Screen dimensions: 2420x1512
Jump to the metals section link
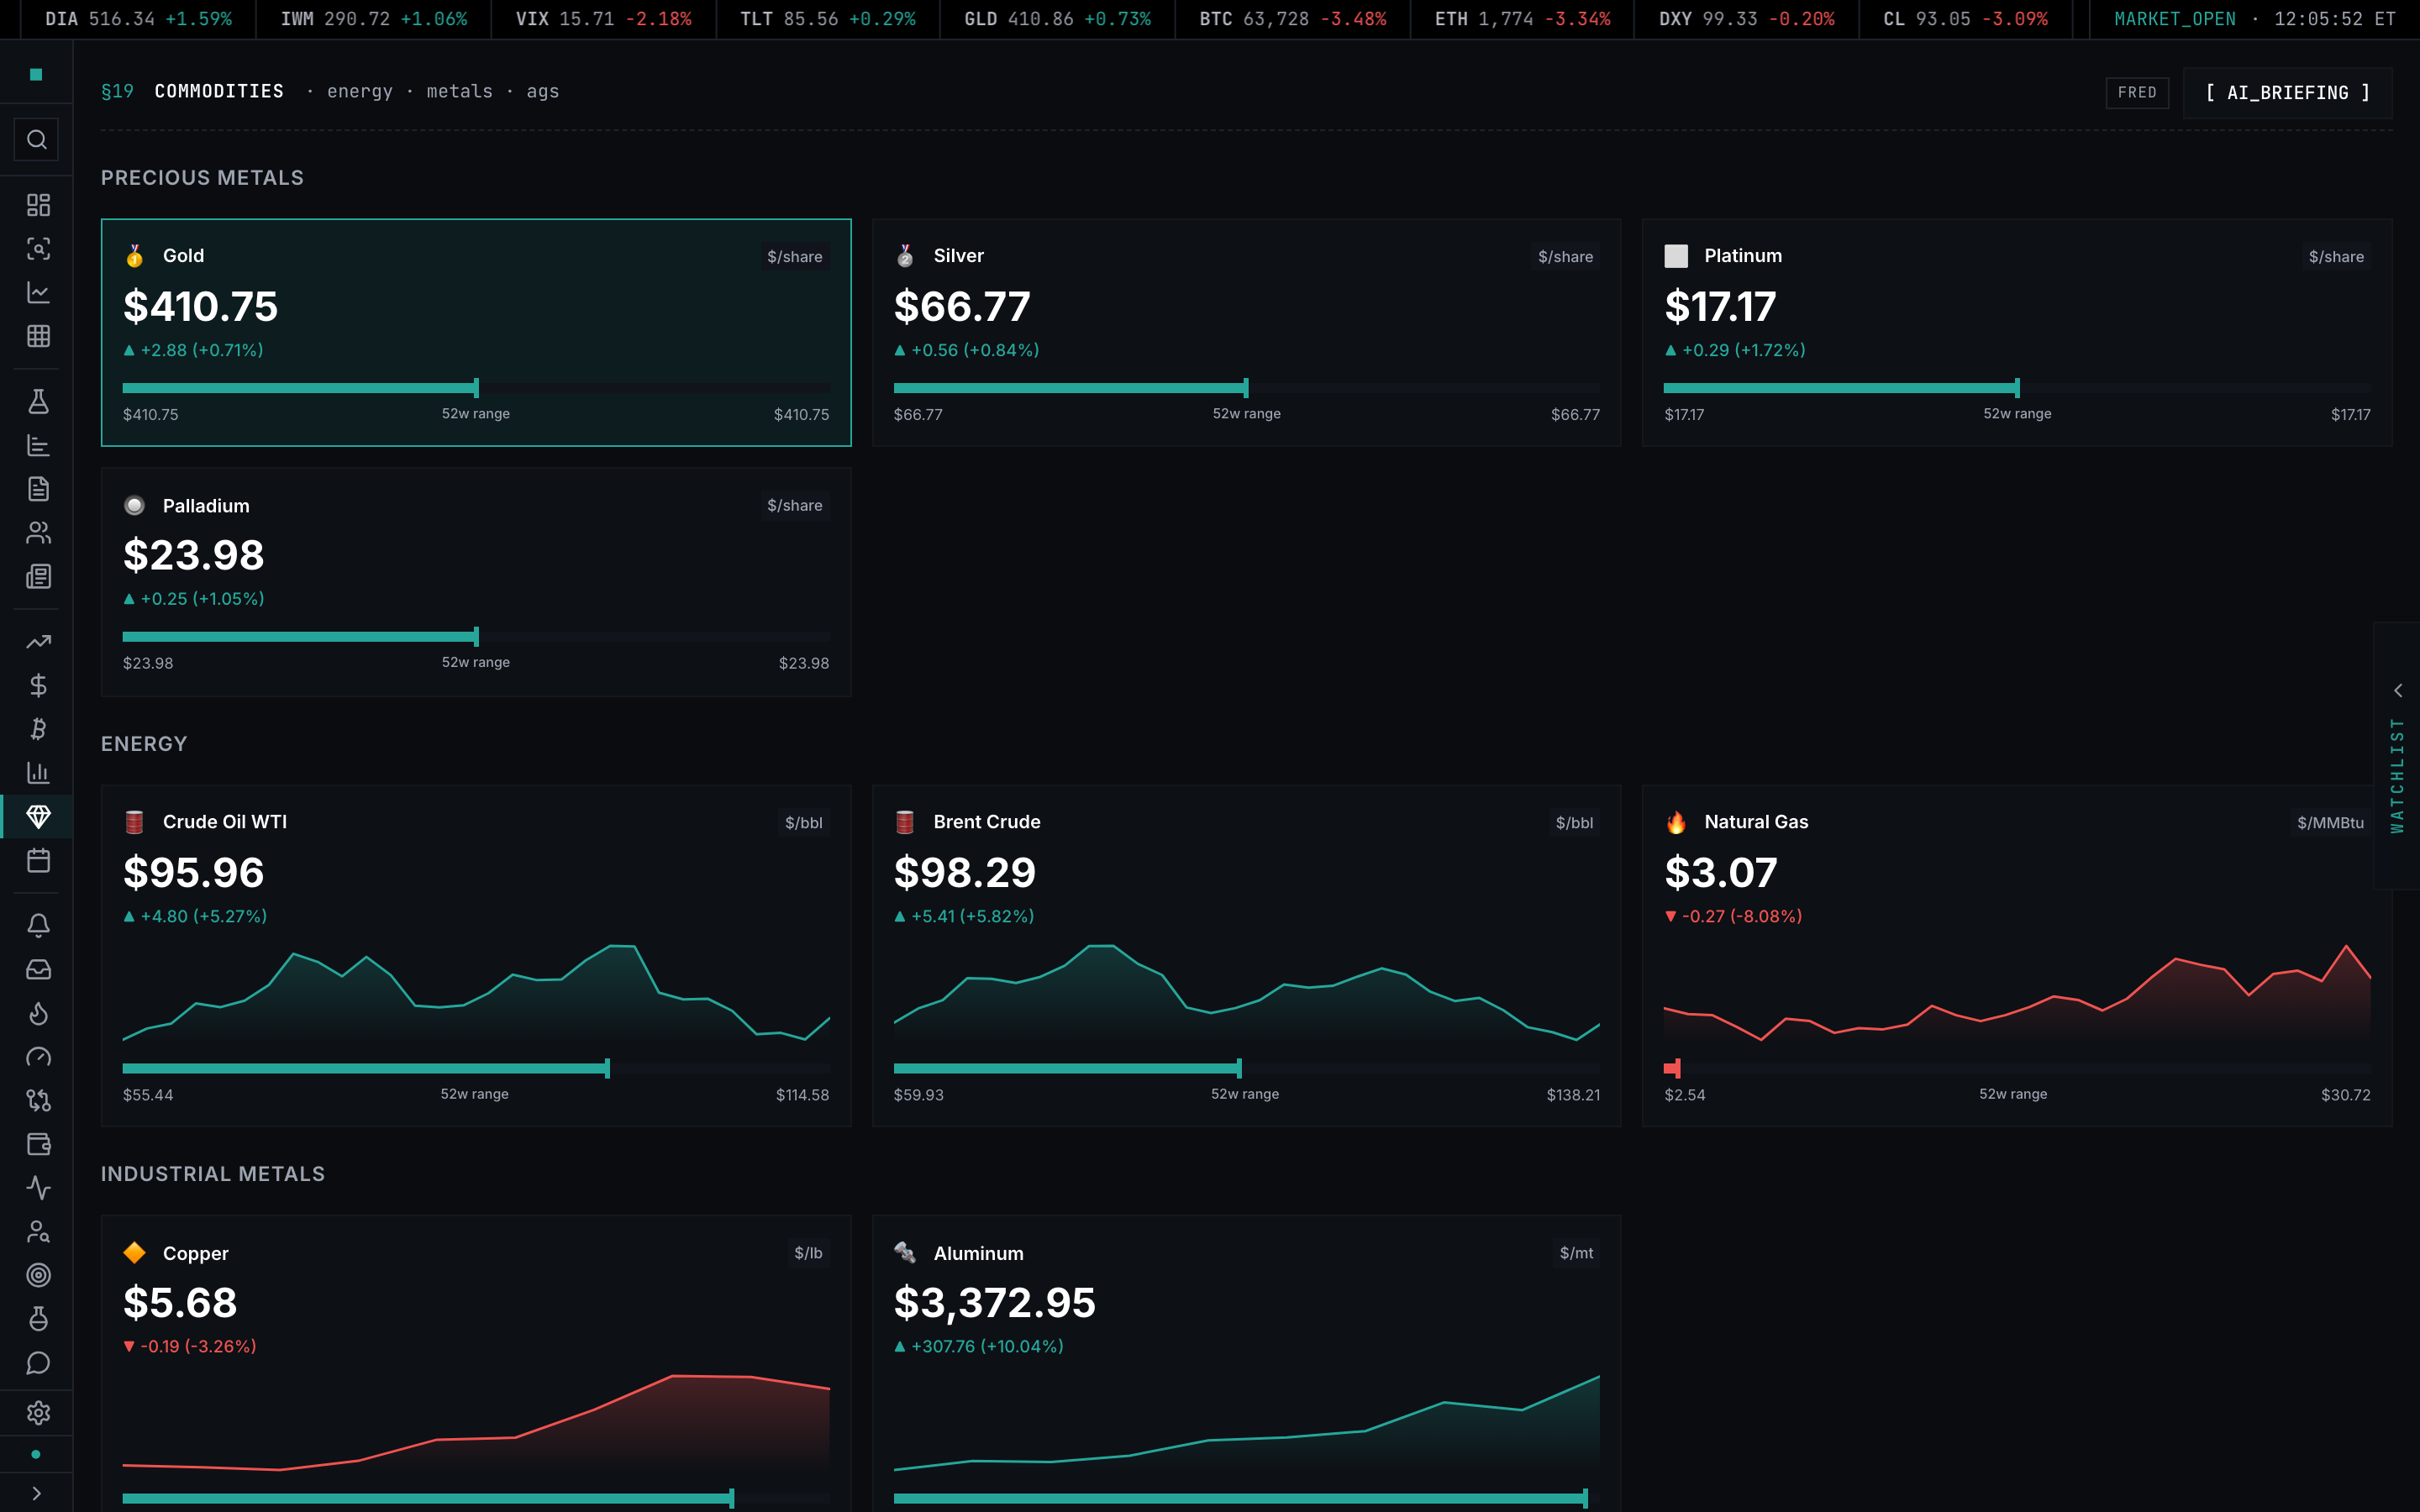(x=460, y=91)
